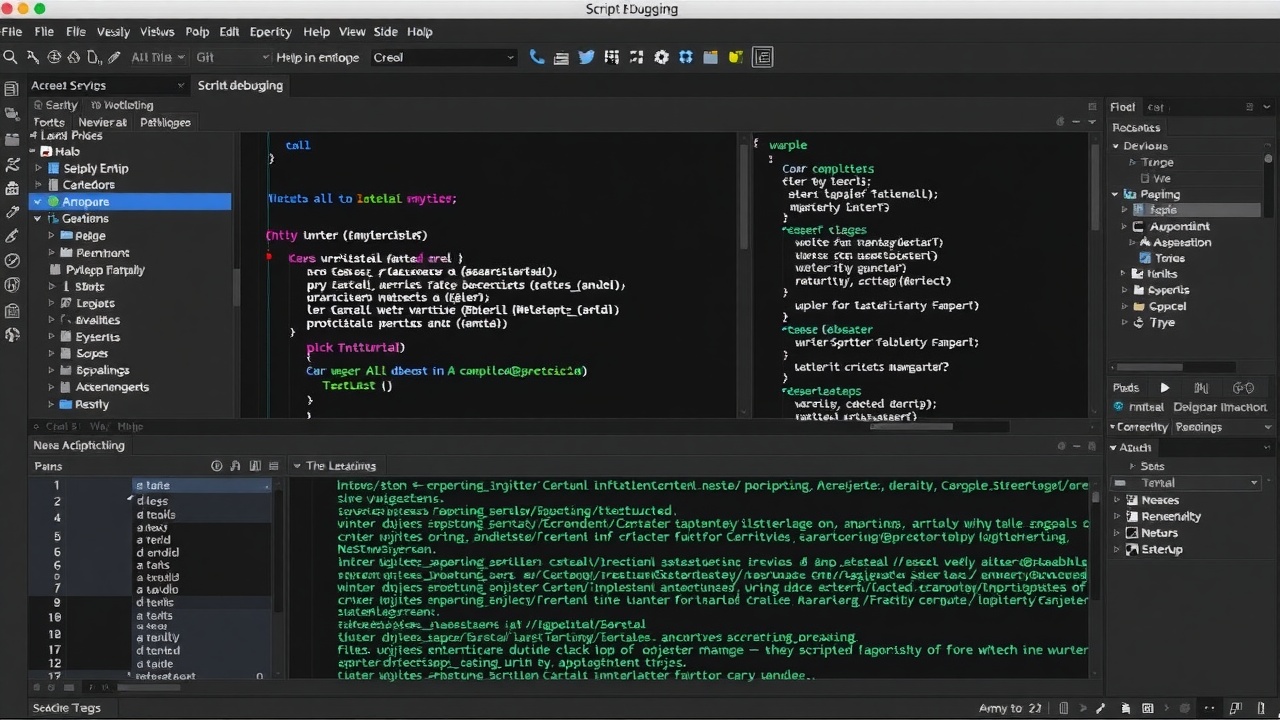Click the blue phone icon in toolbar
Viewport: 1280px width, 720px height.
[537, 58]
